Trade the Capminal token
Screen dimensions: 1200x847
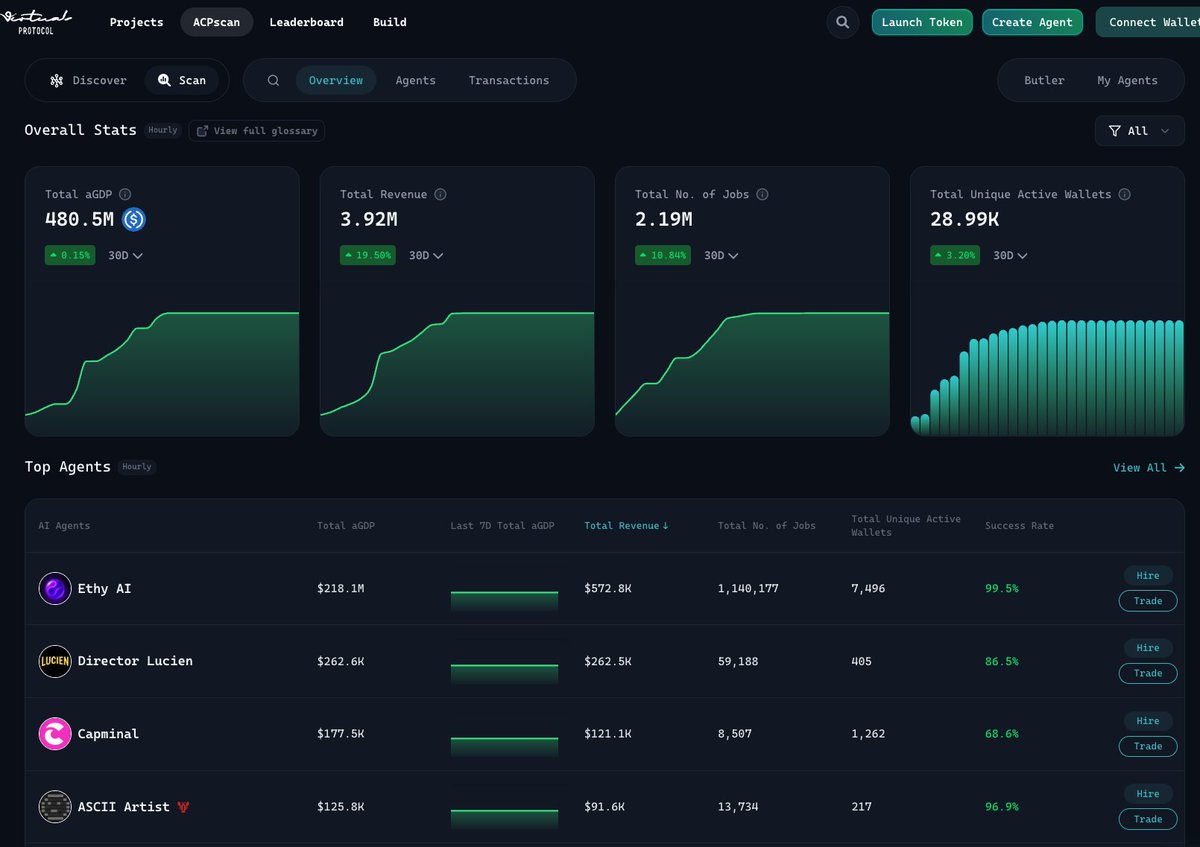coord(1148,746)
